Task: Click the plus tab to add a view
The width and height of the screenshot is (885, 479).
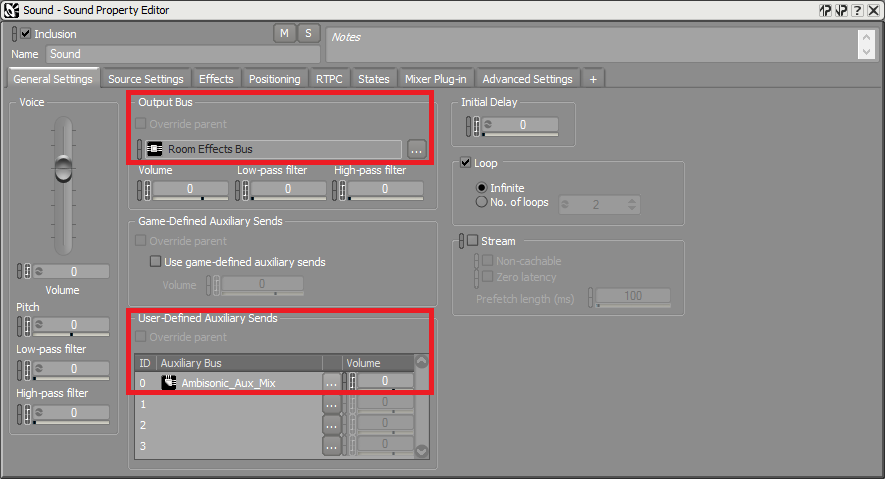Action: click(593, 79)
